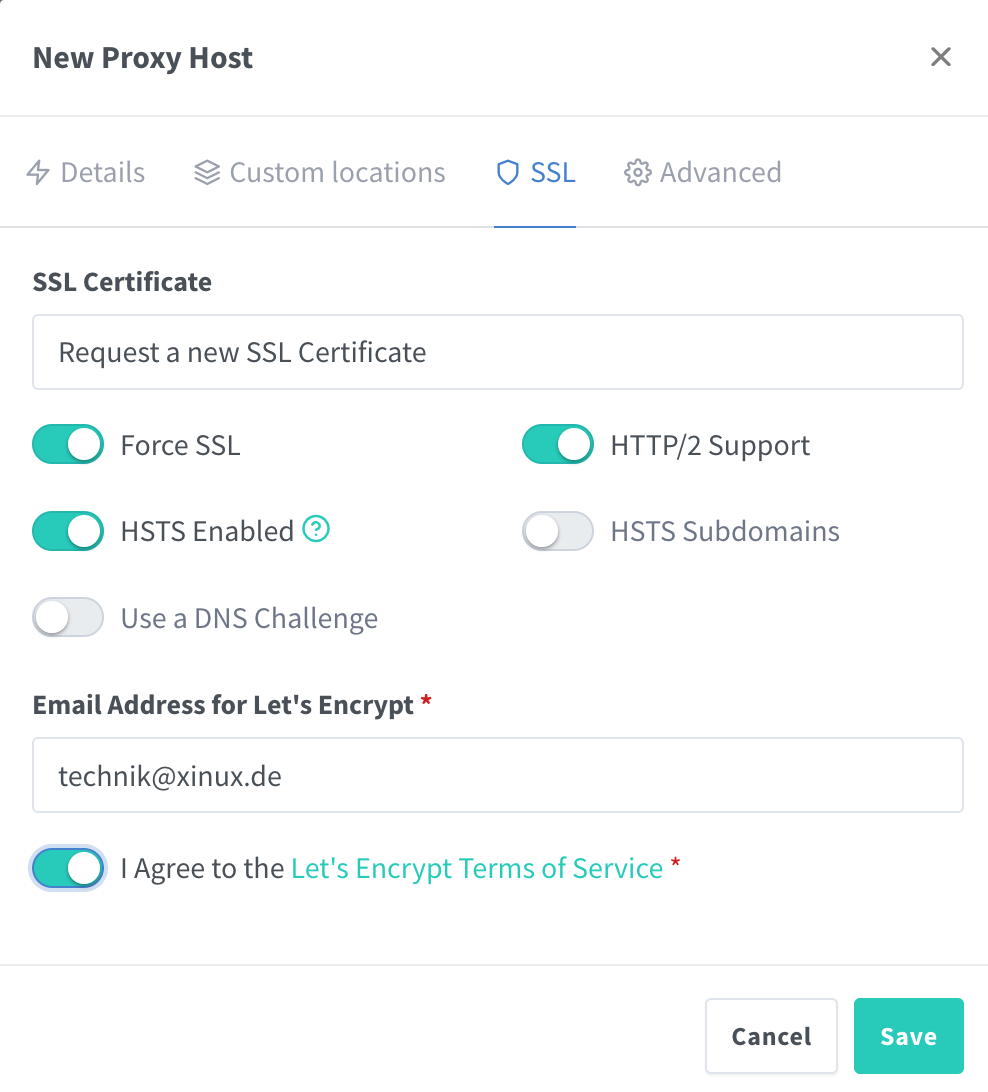Open the Custom locations tab
988x1092 pixels.
pyautogui.click(x=337, y=173)
